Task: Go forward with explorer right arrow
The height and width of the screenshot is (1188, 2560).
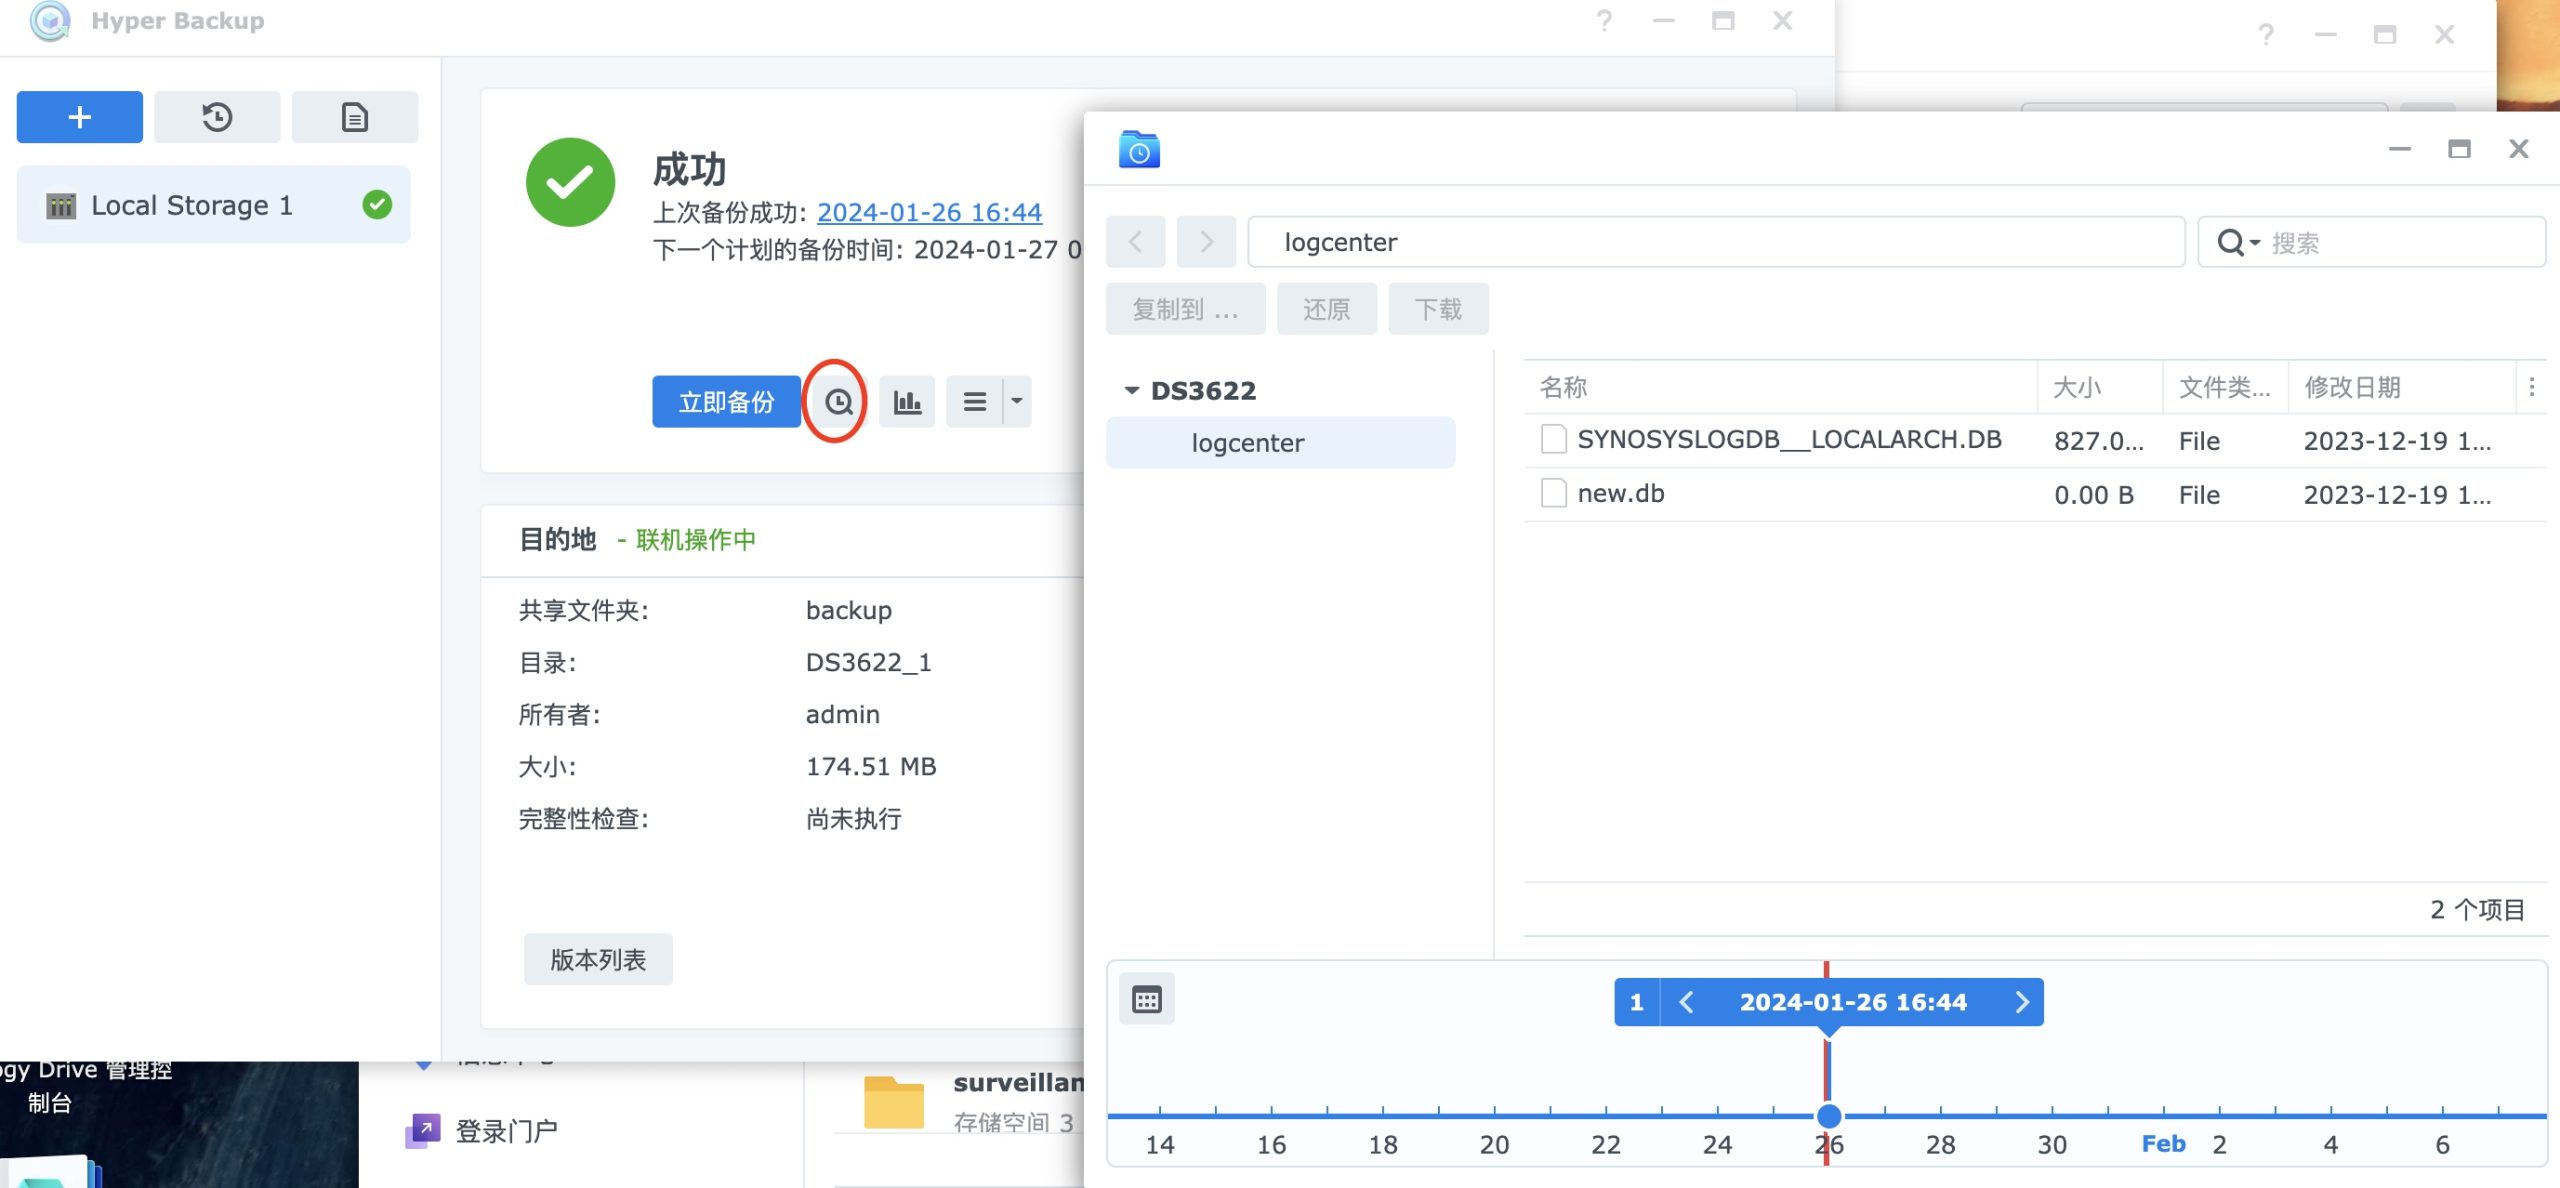Action: 1206,242
